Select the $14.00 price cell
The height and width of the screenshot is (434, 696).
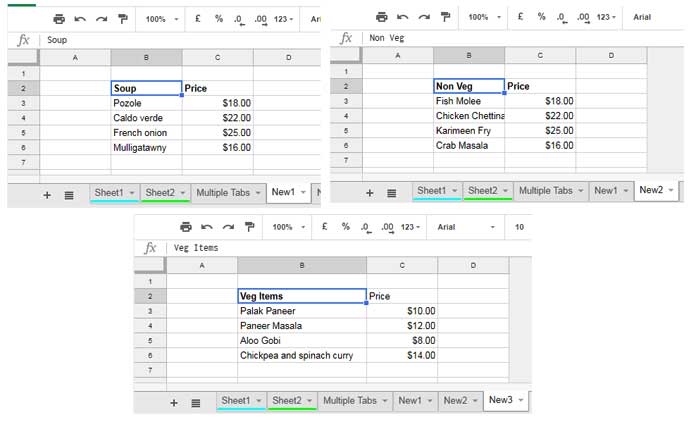402,355
